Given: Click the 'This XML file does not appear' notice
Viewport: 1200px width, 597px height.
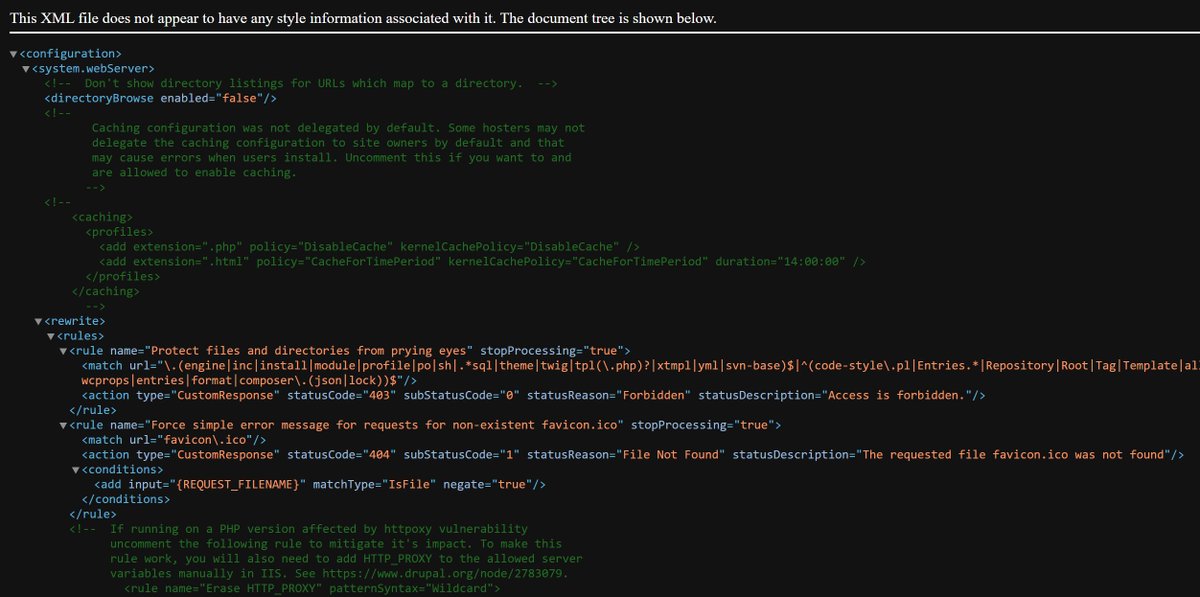Looking at the screenshot, I should pyautogui.click(x=362, y=18).
